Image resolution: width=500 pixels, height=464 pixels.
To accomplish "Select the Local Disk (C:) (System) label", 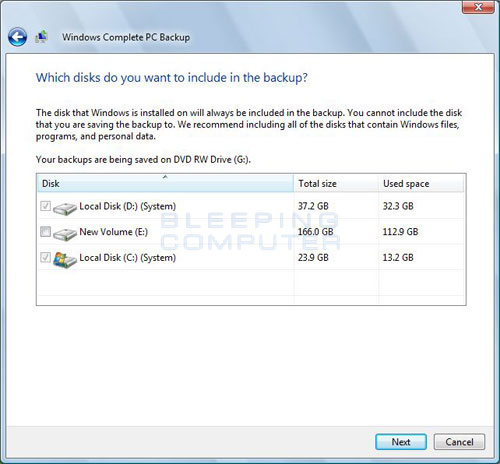I will point(127,257).
